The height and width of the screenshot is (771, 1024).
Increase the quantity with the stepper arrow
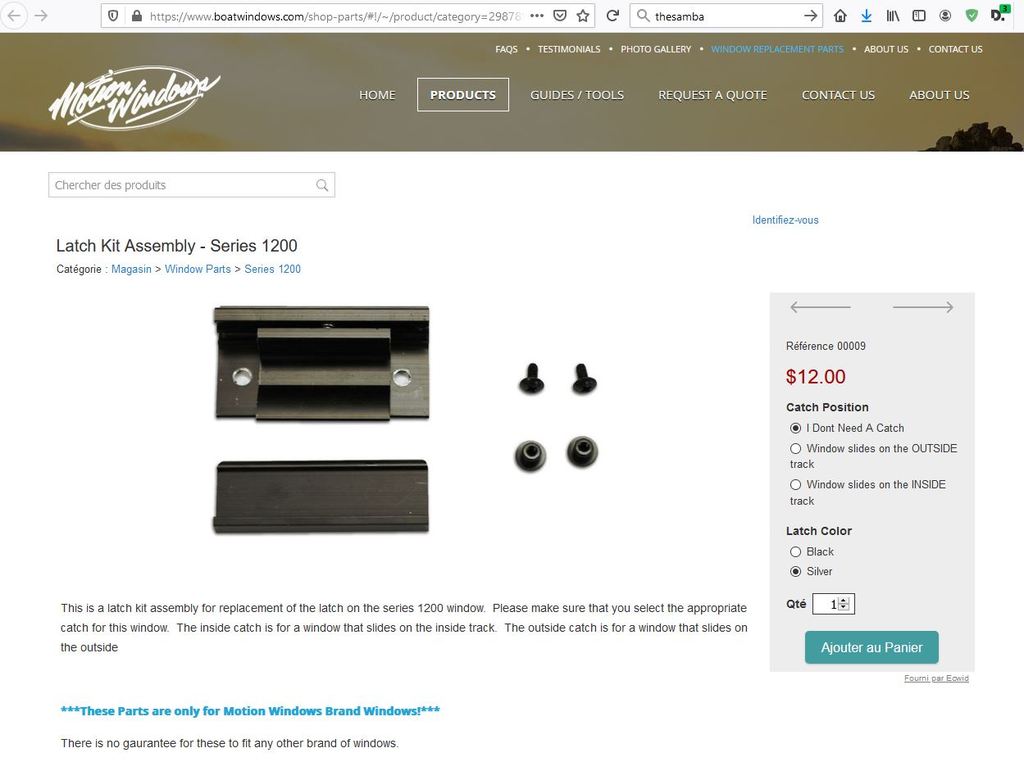pyautogui.click(x=844, y=601)
